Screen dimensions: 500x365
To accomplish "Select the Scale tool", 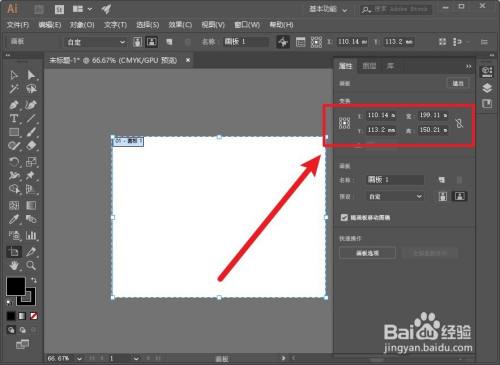I will 31,162.
